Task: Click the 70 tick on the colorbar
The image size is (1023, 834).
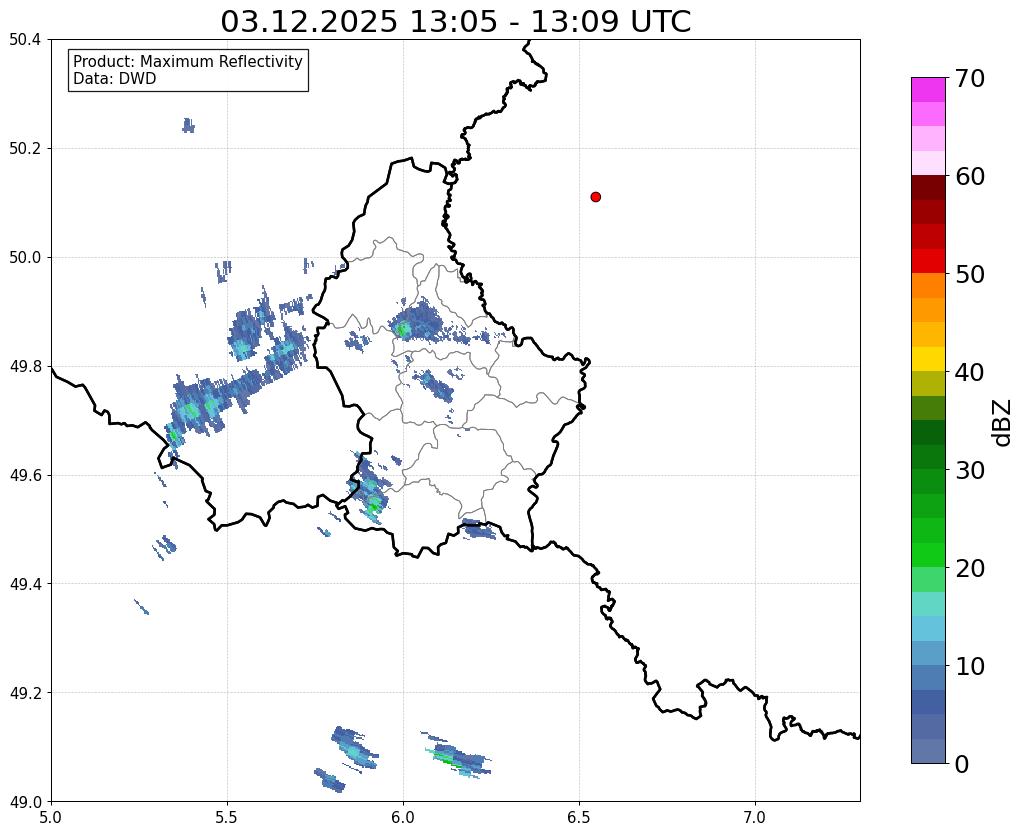Action: (x=970, y=78)
